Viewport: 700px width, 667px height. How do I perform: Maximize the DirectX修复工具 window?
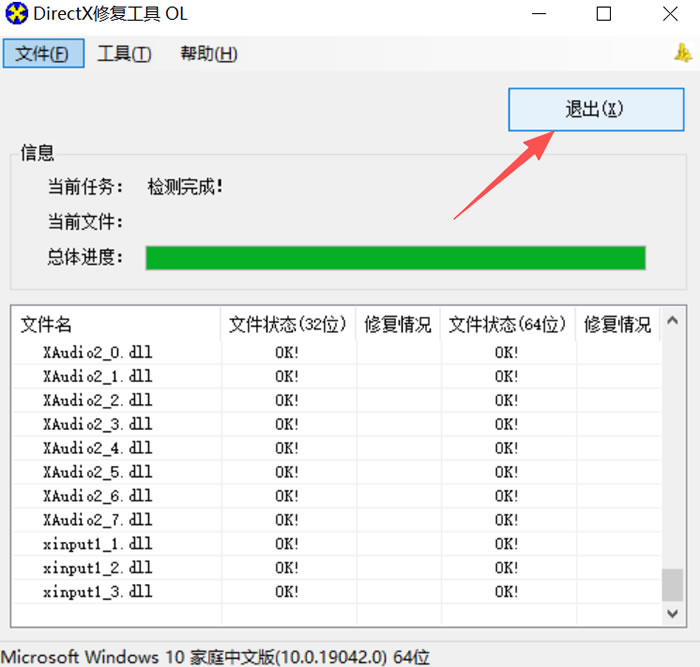(604, 14)
